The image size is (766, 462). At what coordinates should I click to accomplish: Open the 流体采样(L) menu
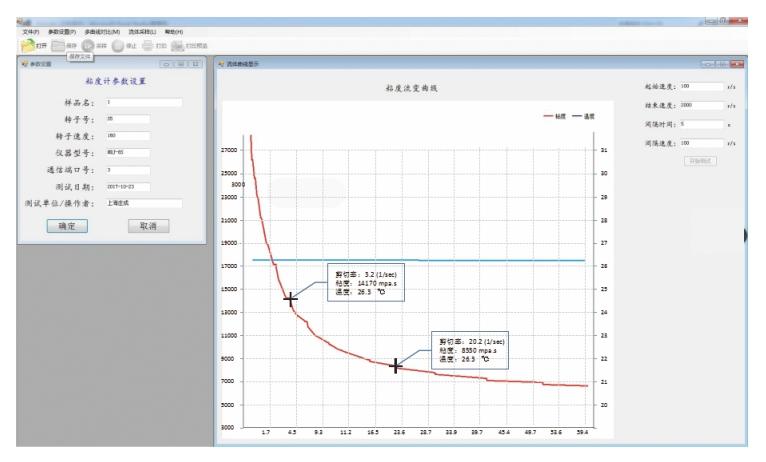point(142,32)
